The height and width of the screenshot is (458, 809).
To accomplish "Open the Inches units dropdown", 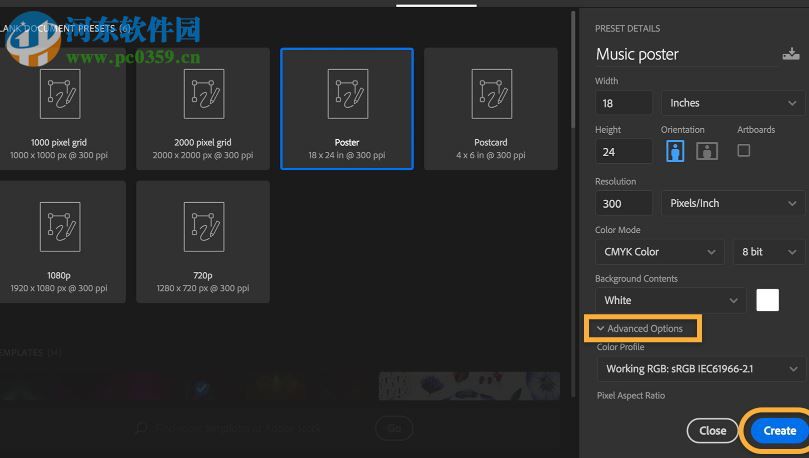I will 733,103.
